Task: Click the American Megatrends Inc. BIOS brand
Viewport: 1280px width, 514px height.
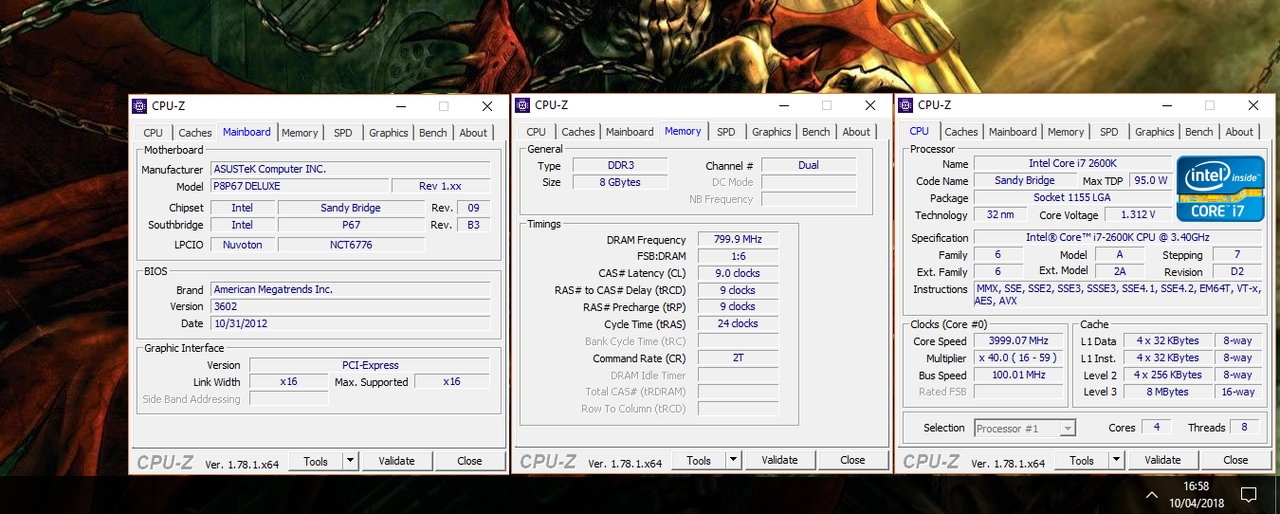Action: click(x=350, y=289)
